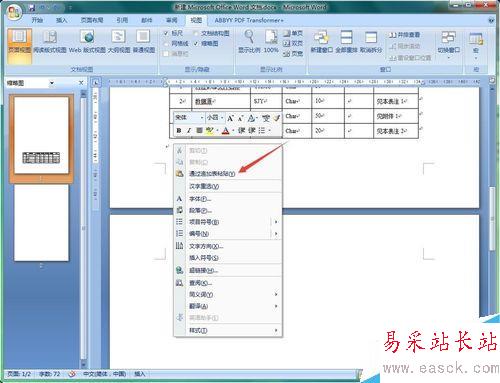Image resolution: width=500 pixels, height=383 pixels.
Task: Open the 开始 ribbon tab
Action: point(37,20)
